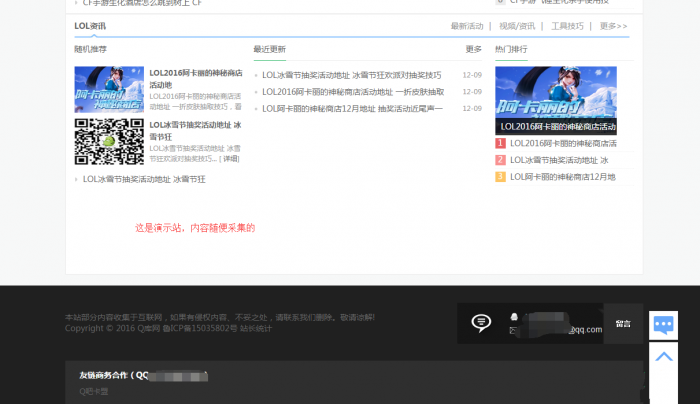This screenshot has width=700, height=404.
Task: Click the red rank 1 badge
Action: coord(500,143)
